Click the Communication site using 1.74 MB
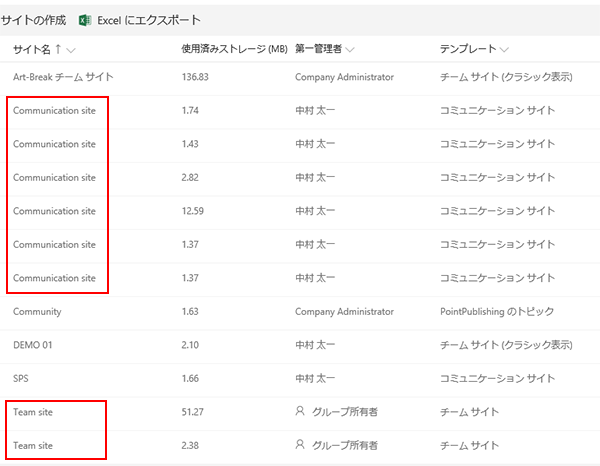 [54, 111]
